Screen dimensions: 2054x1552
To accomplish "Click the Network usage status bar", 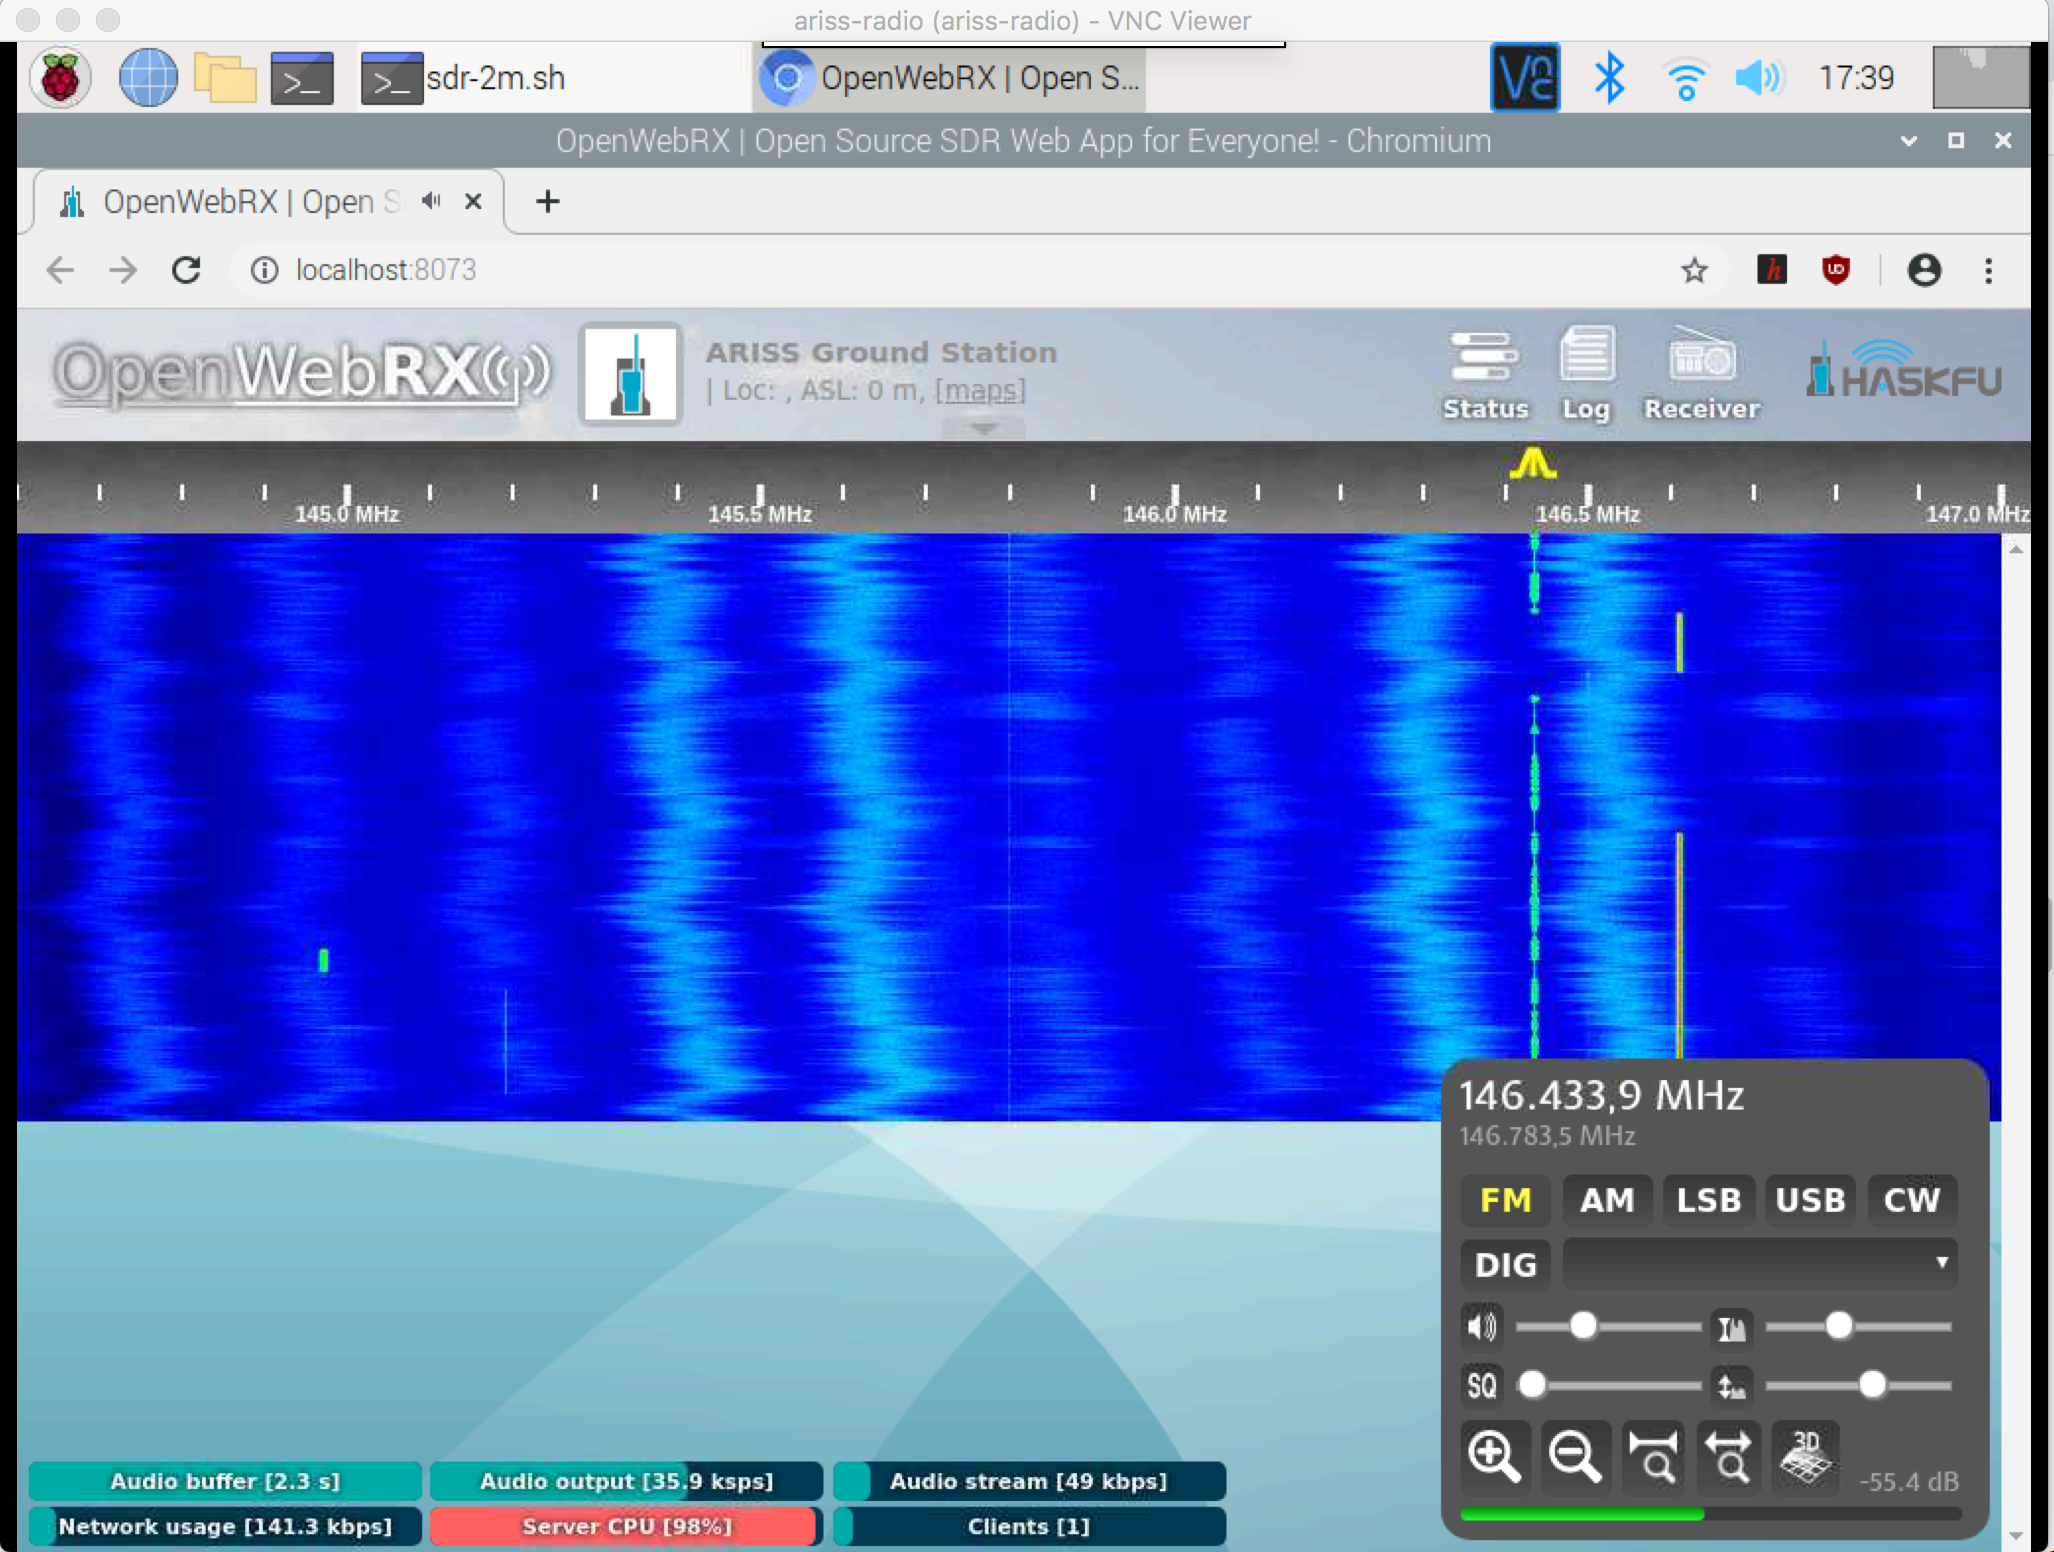I will pos(225,1527).
